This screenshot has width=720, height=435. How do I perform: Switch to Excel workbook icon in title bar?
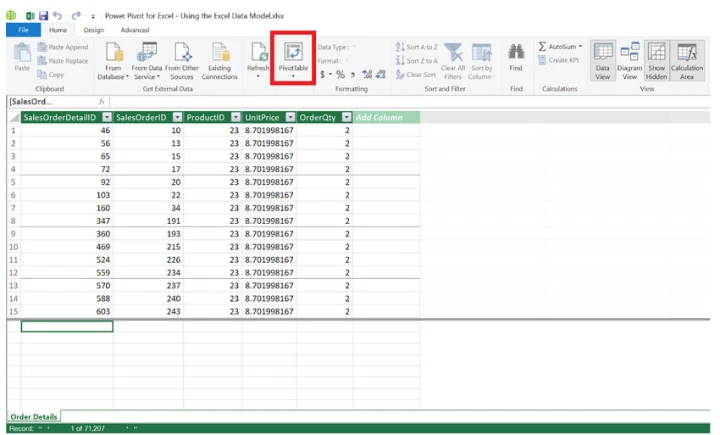tap(30, 16)
